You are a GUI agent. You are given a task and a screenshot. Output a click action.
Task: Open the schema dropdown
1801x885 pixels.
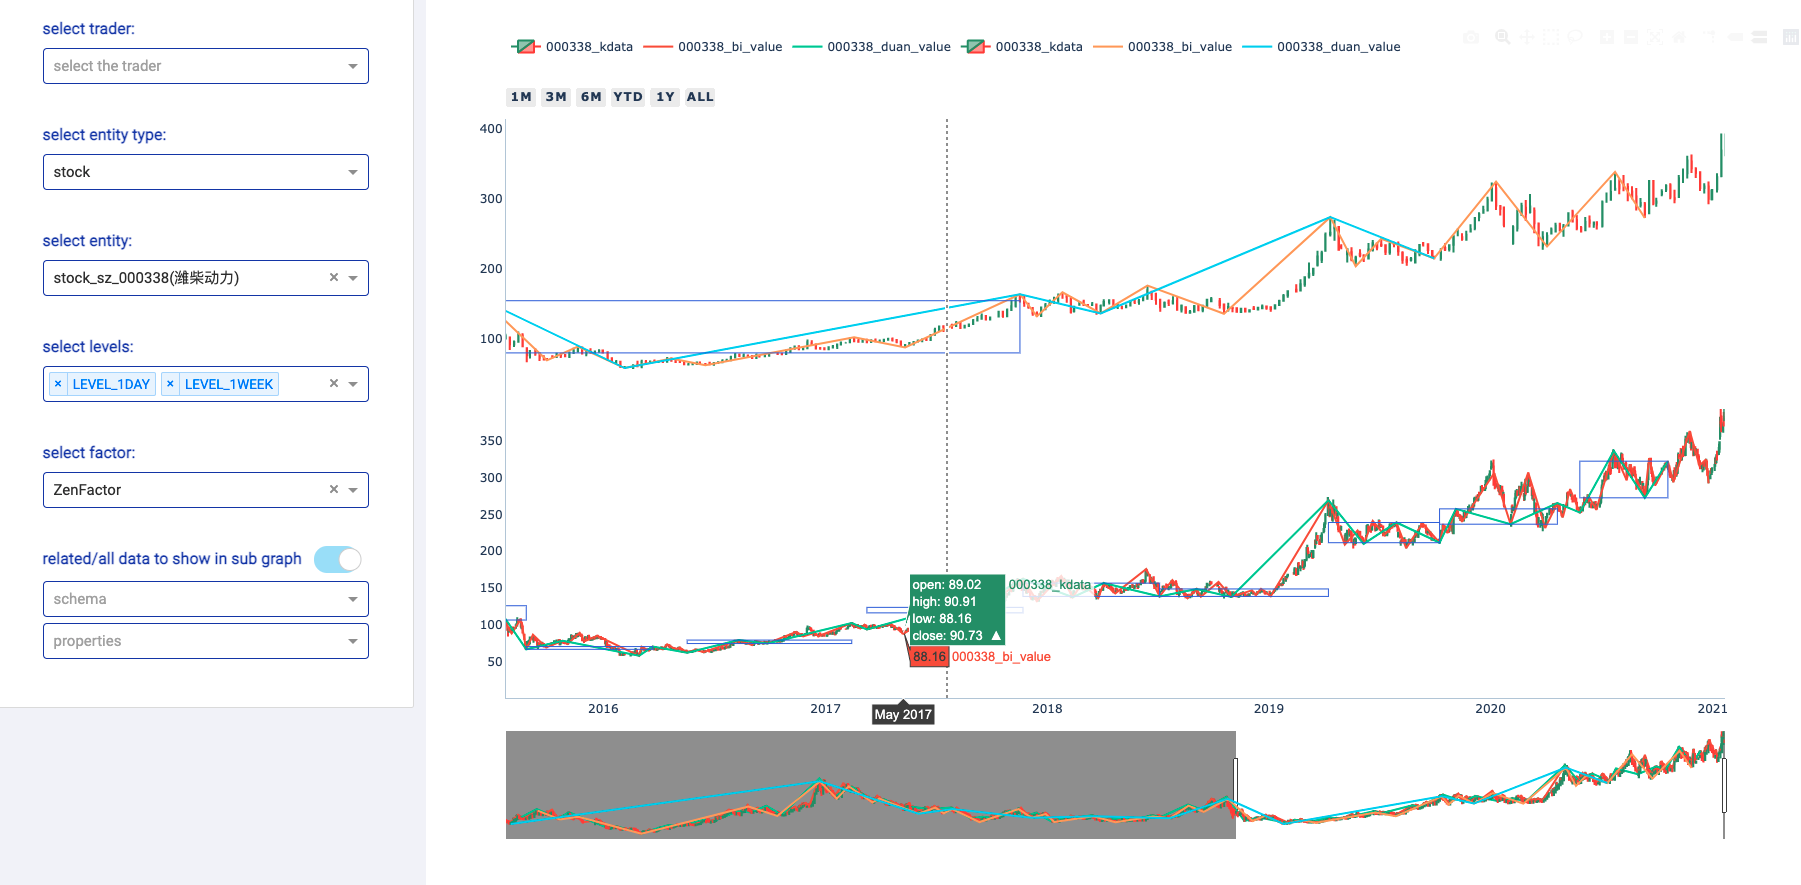(205, 599)
